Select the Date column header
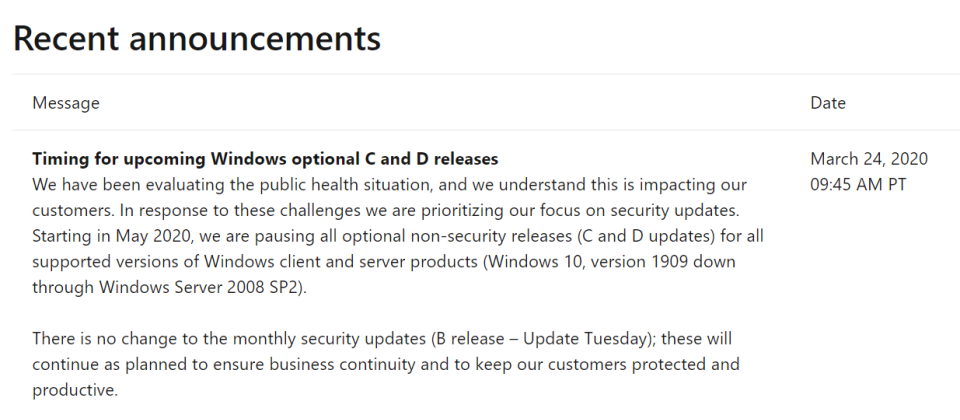The width and height of the screenshot is (960, 420). tap(828, 103)
